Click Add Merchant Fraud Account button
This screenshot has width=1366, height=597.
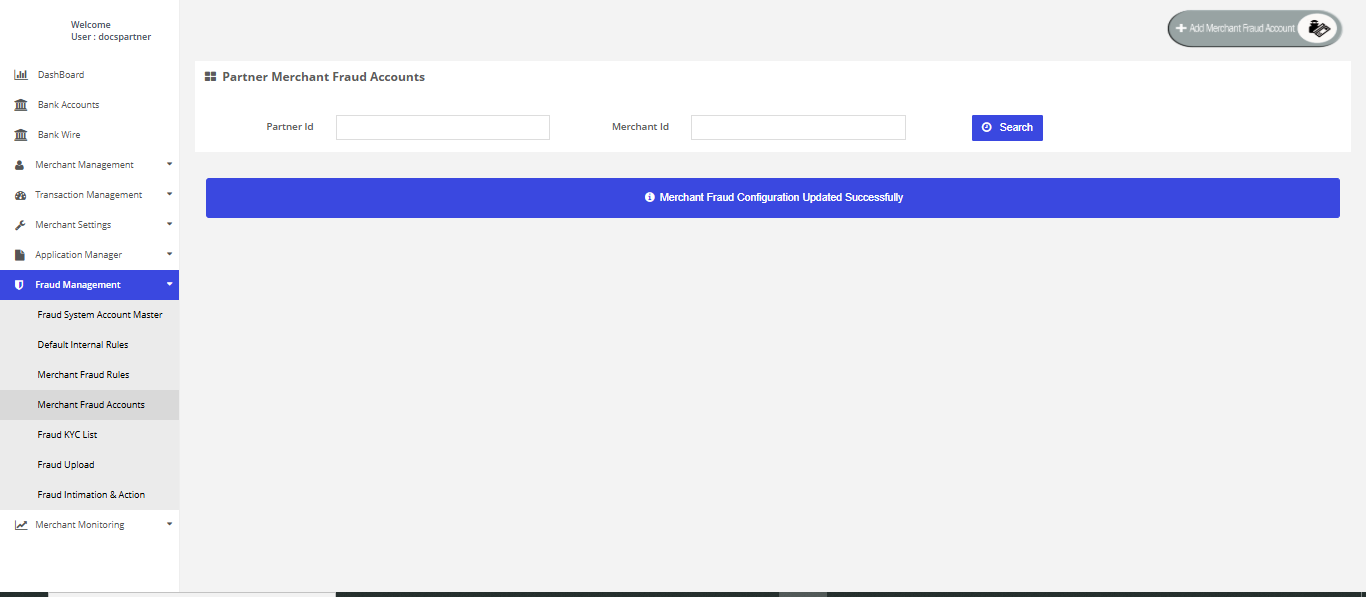[x=1253, y=29]
